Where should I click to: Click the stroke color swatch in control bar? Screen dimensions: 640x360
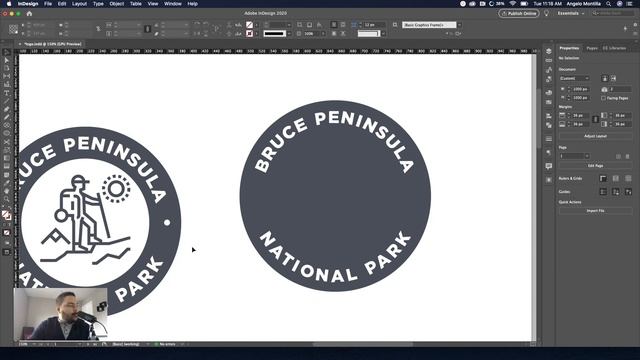coord(249,33)
